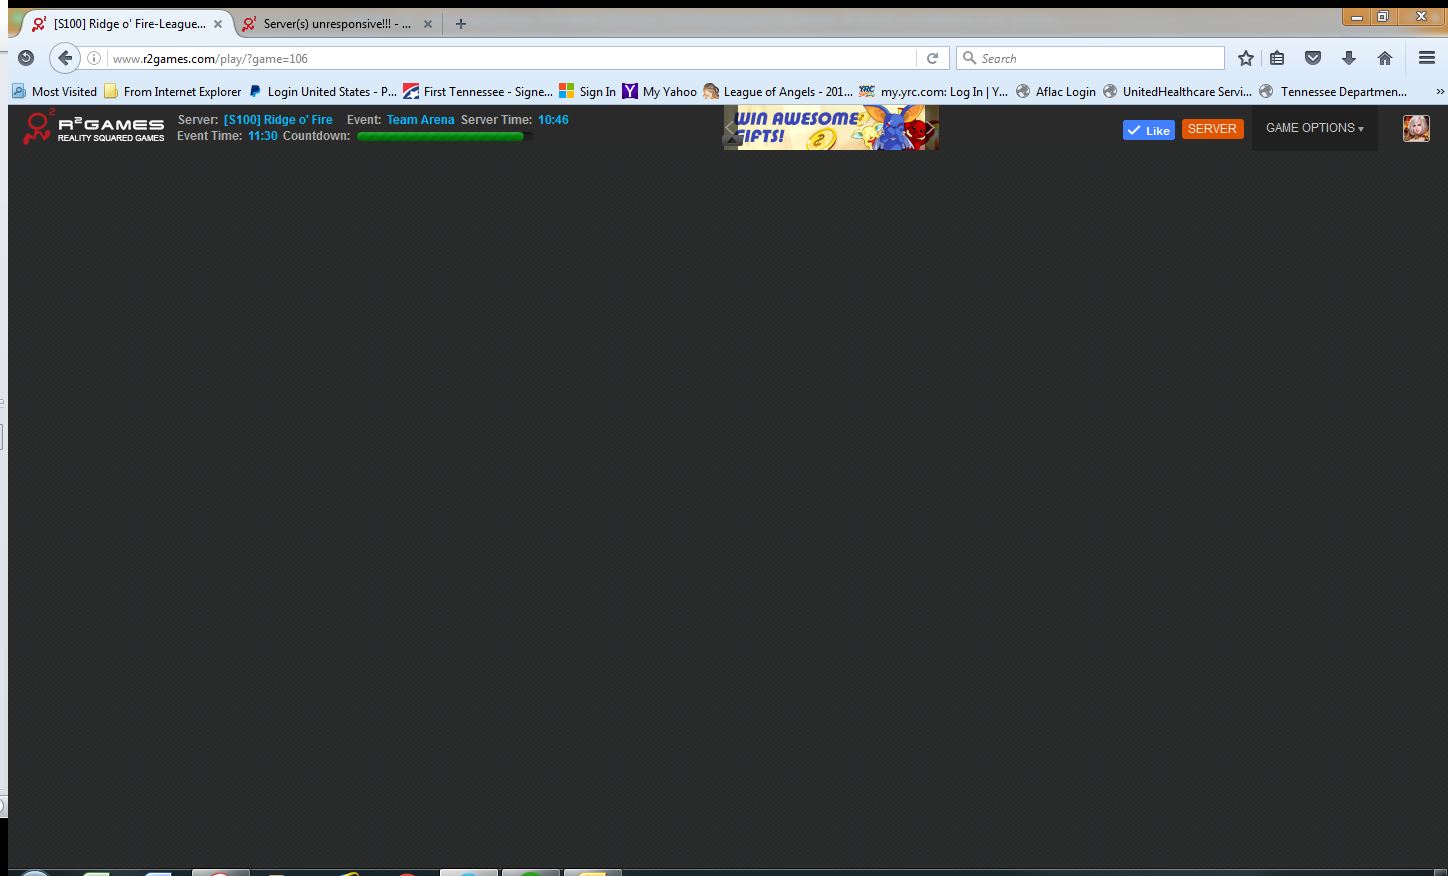
Task: Reload the current page
Action: (x=932, y=59)
